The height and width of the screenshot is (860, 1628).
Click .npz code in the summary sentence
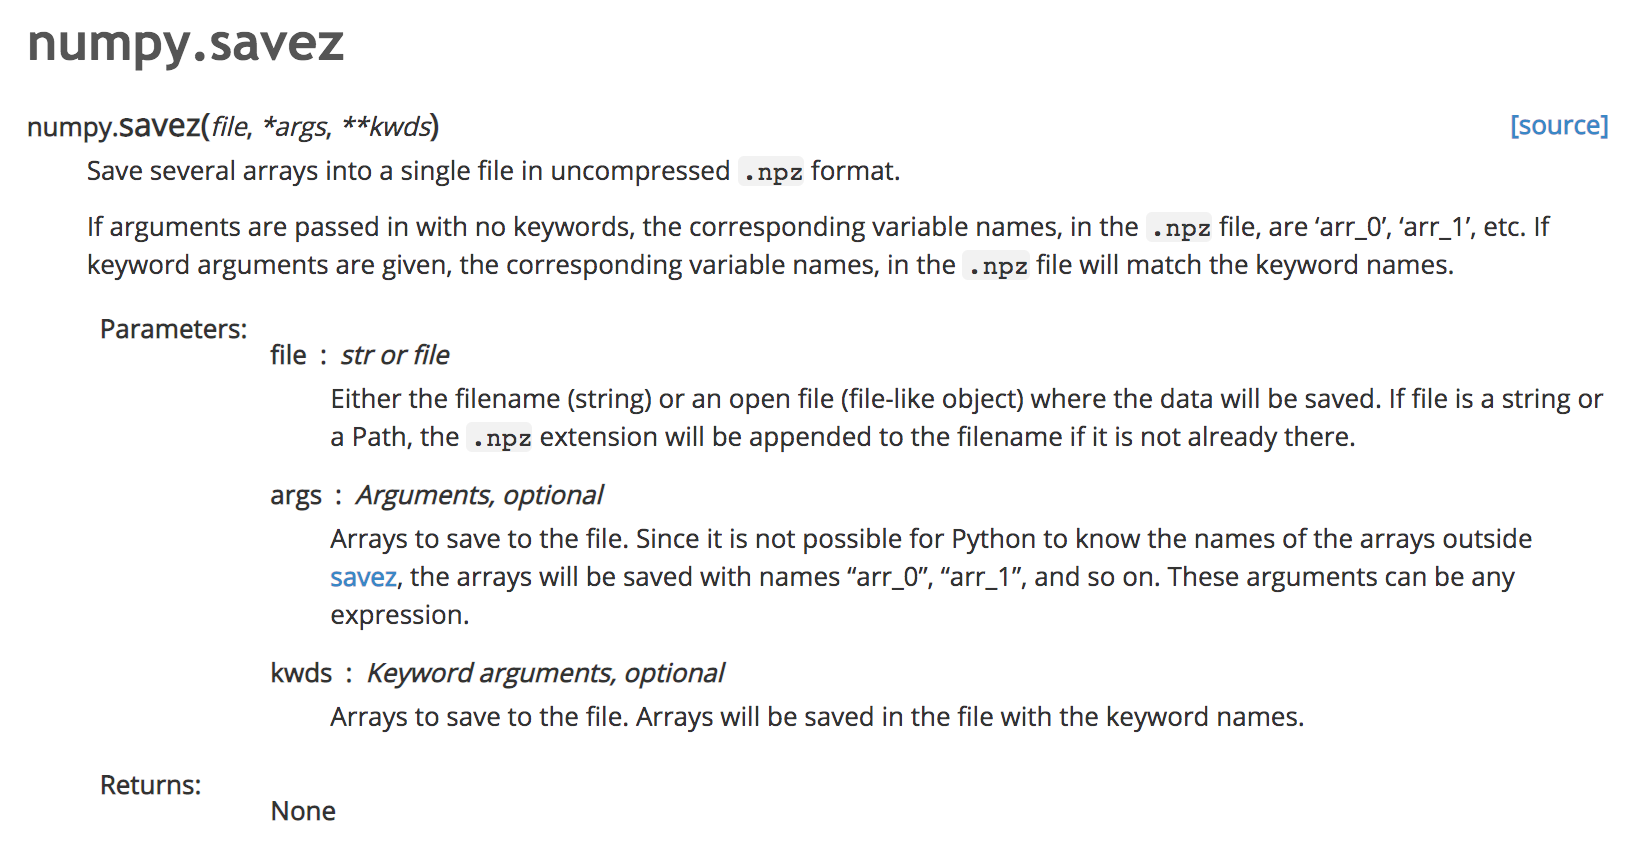coord(772,173)
